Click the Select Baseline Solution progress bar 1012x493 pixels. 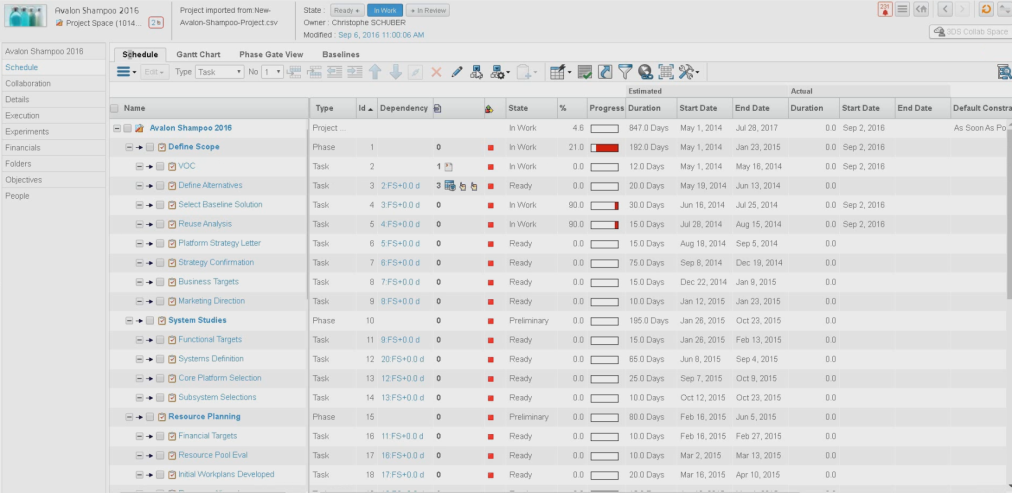(x=605, y=205)
